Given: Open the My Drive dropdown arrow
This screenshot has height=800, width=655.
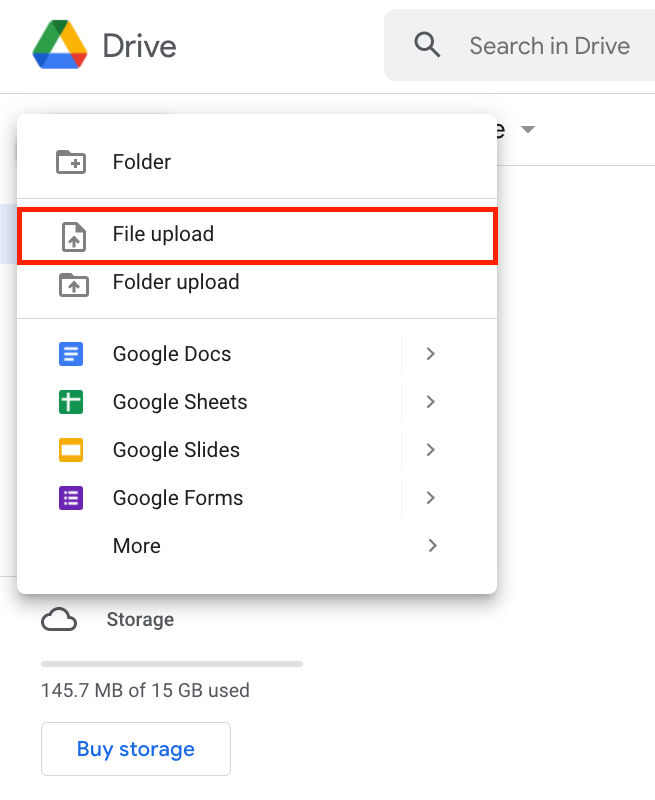Looking at the screenshot, I should 528,130.
